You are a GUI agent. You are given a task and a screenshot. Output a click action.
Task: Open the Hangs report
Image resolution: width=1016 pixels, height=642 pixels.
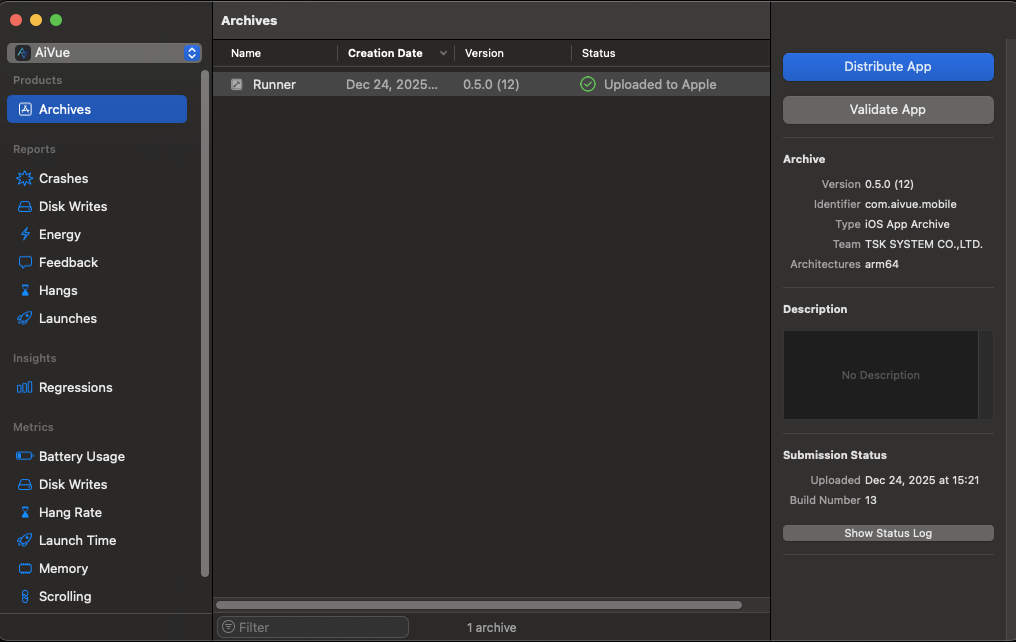58,290
